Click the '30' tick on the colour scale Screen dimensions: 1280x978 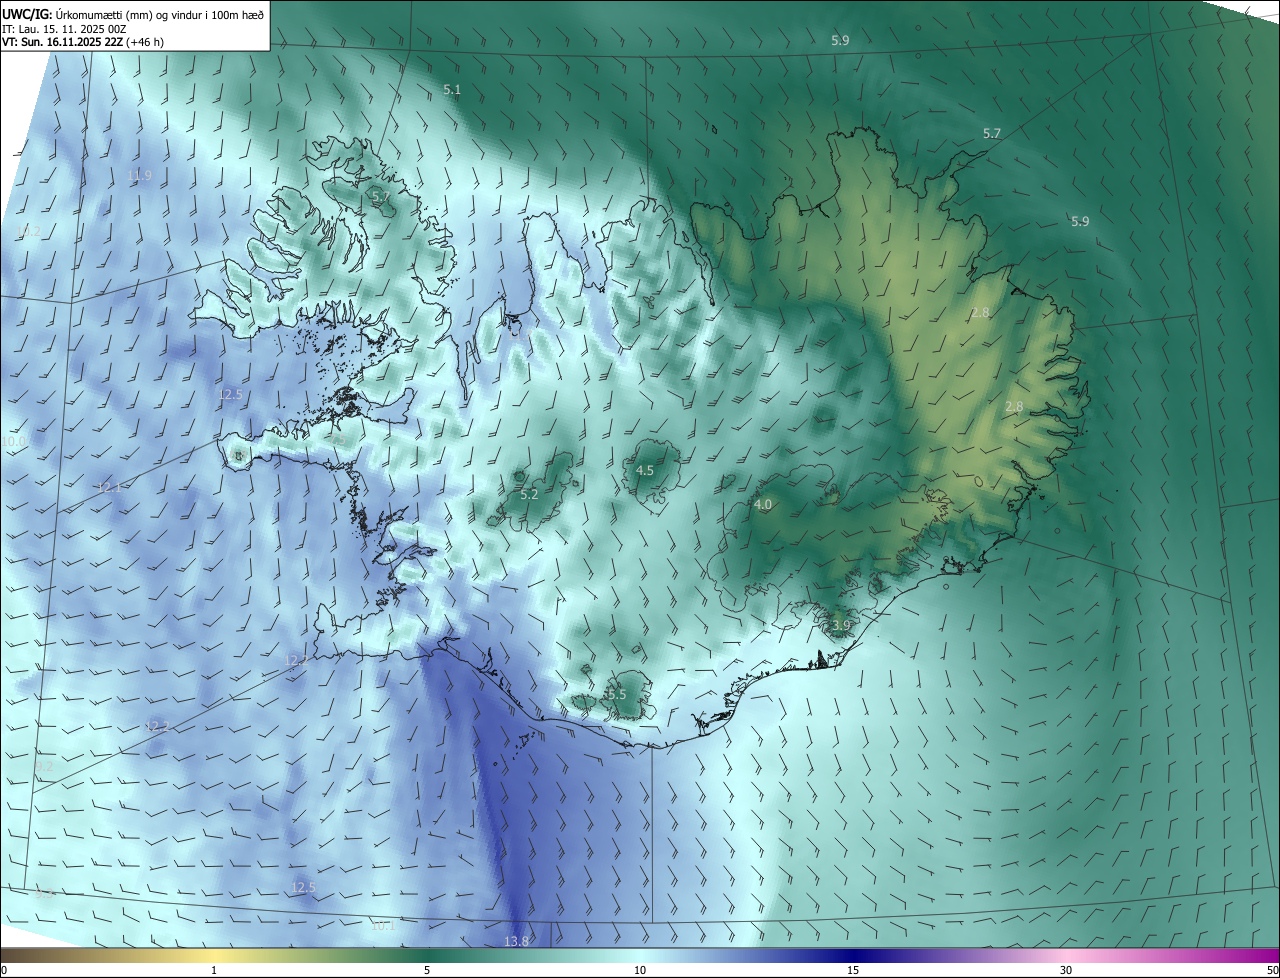(x=1066, y=971)
